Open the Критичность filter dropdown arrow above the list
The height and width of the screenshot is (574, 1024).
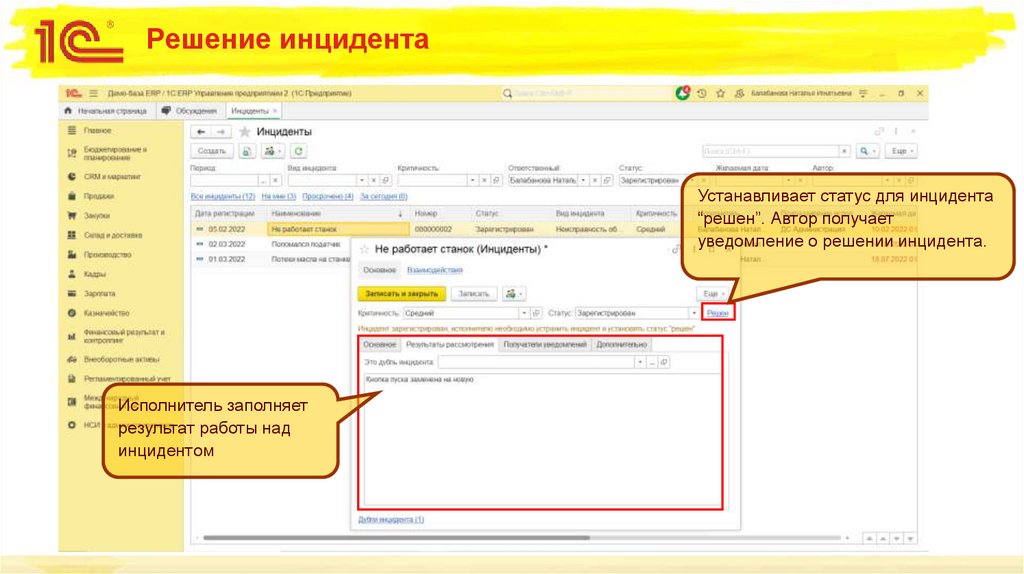pos(472,180)
